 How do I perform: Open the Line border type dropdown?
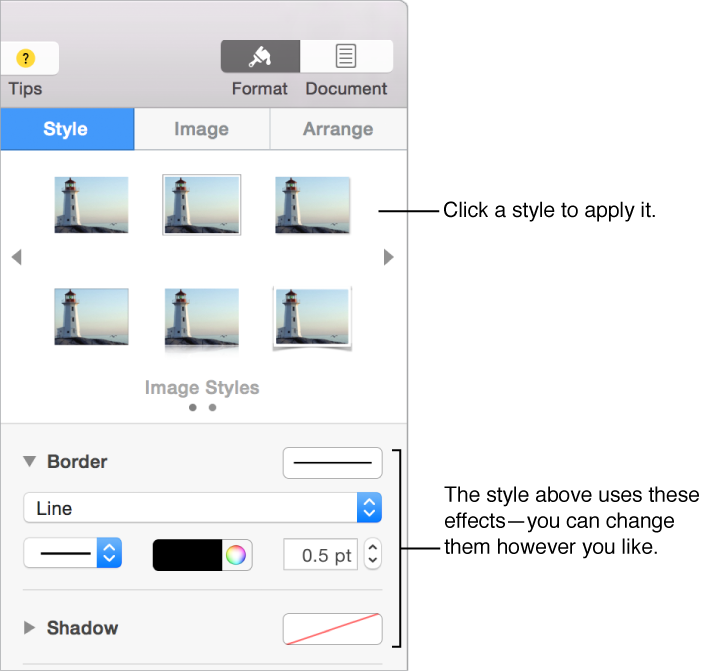click(x=203, y=508)
